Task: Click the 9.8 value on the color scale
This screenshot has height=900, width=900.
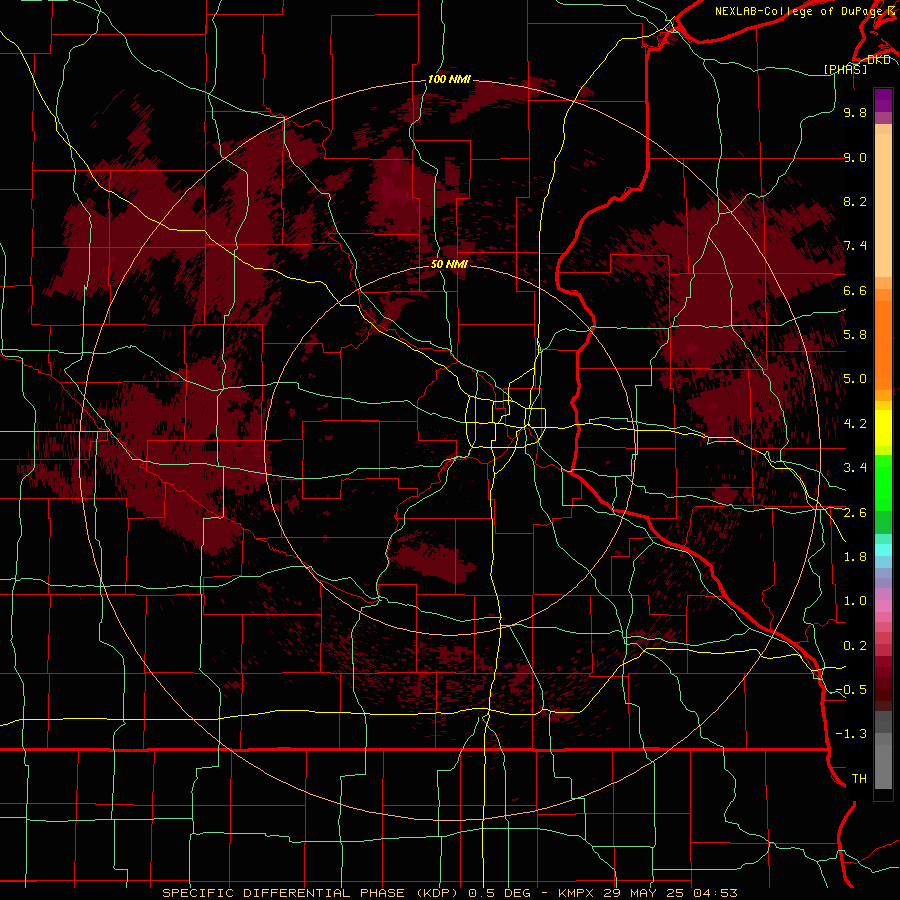Action: pyautogui.click(x=855, y=112)
